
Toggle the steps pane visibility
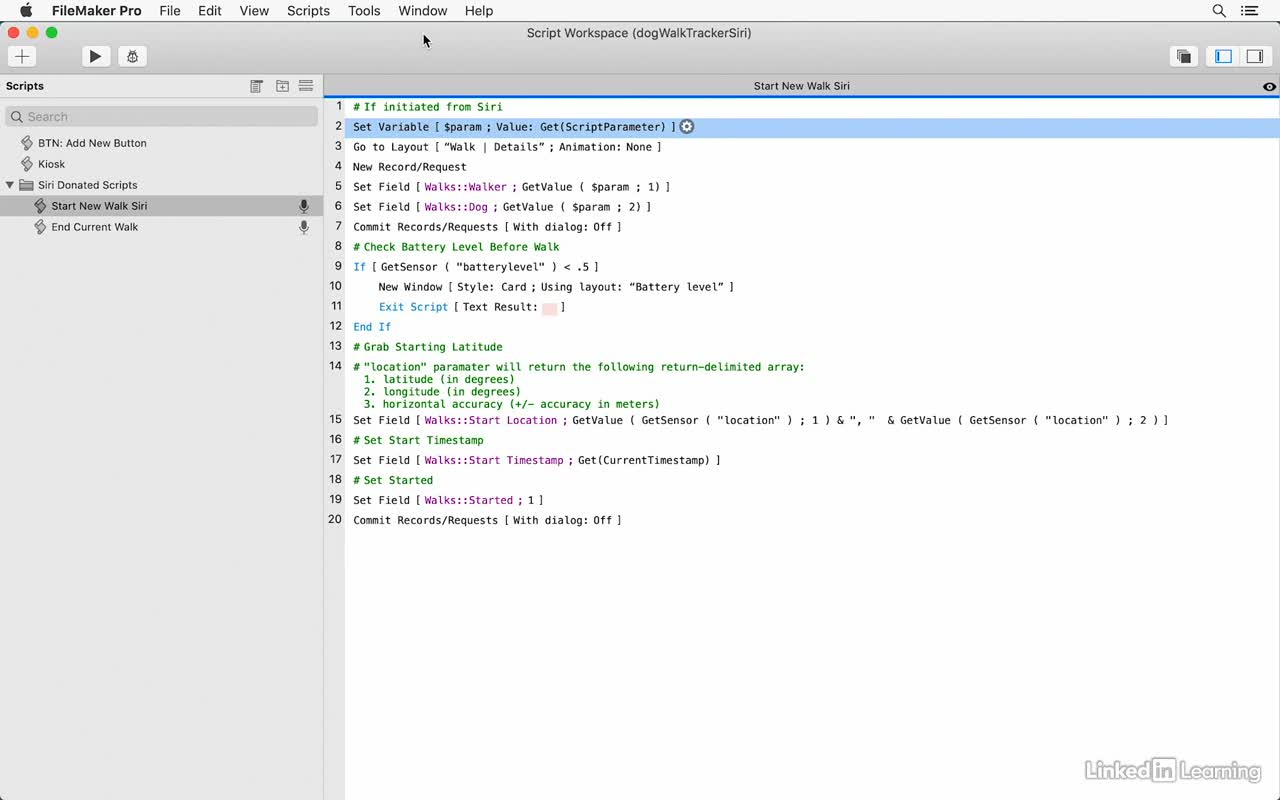pos(1254,57)
